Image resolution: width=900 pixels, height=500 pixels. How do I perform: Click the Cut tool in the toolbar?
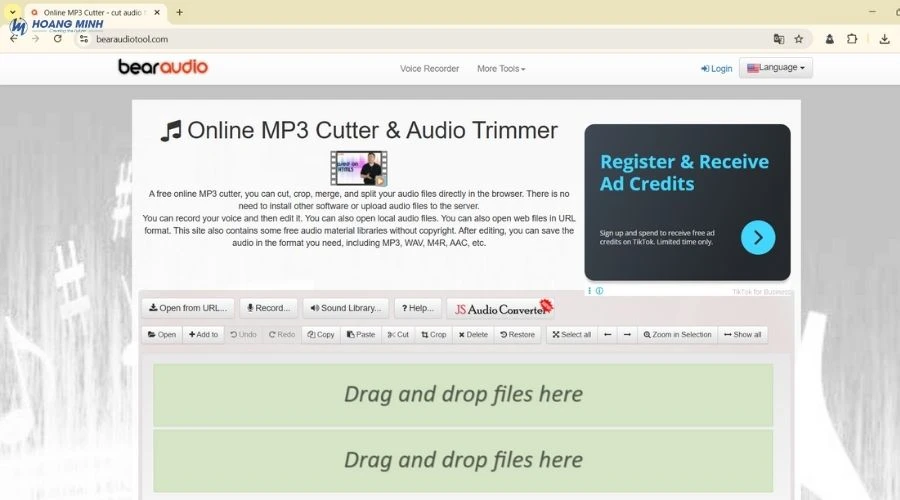point(397,335)
